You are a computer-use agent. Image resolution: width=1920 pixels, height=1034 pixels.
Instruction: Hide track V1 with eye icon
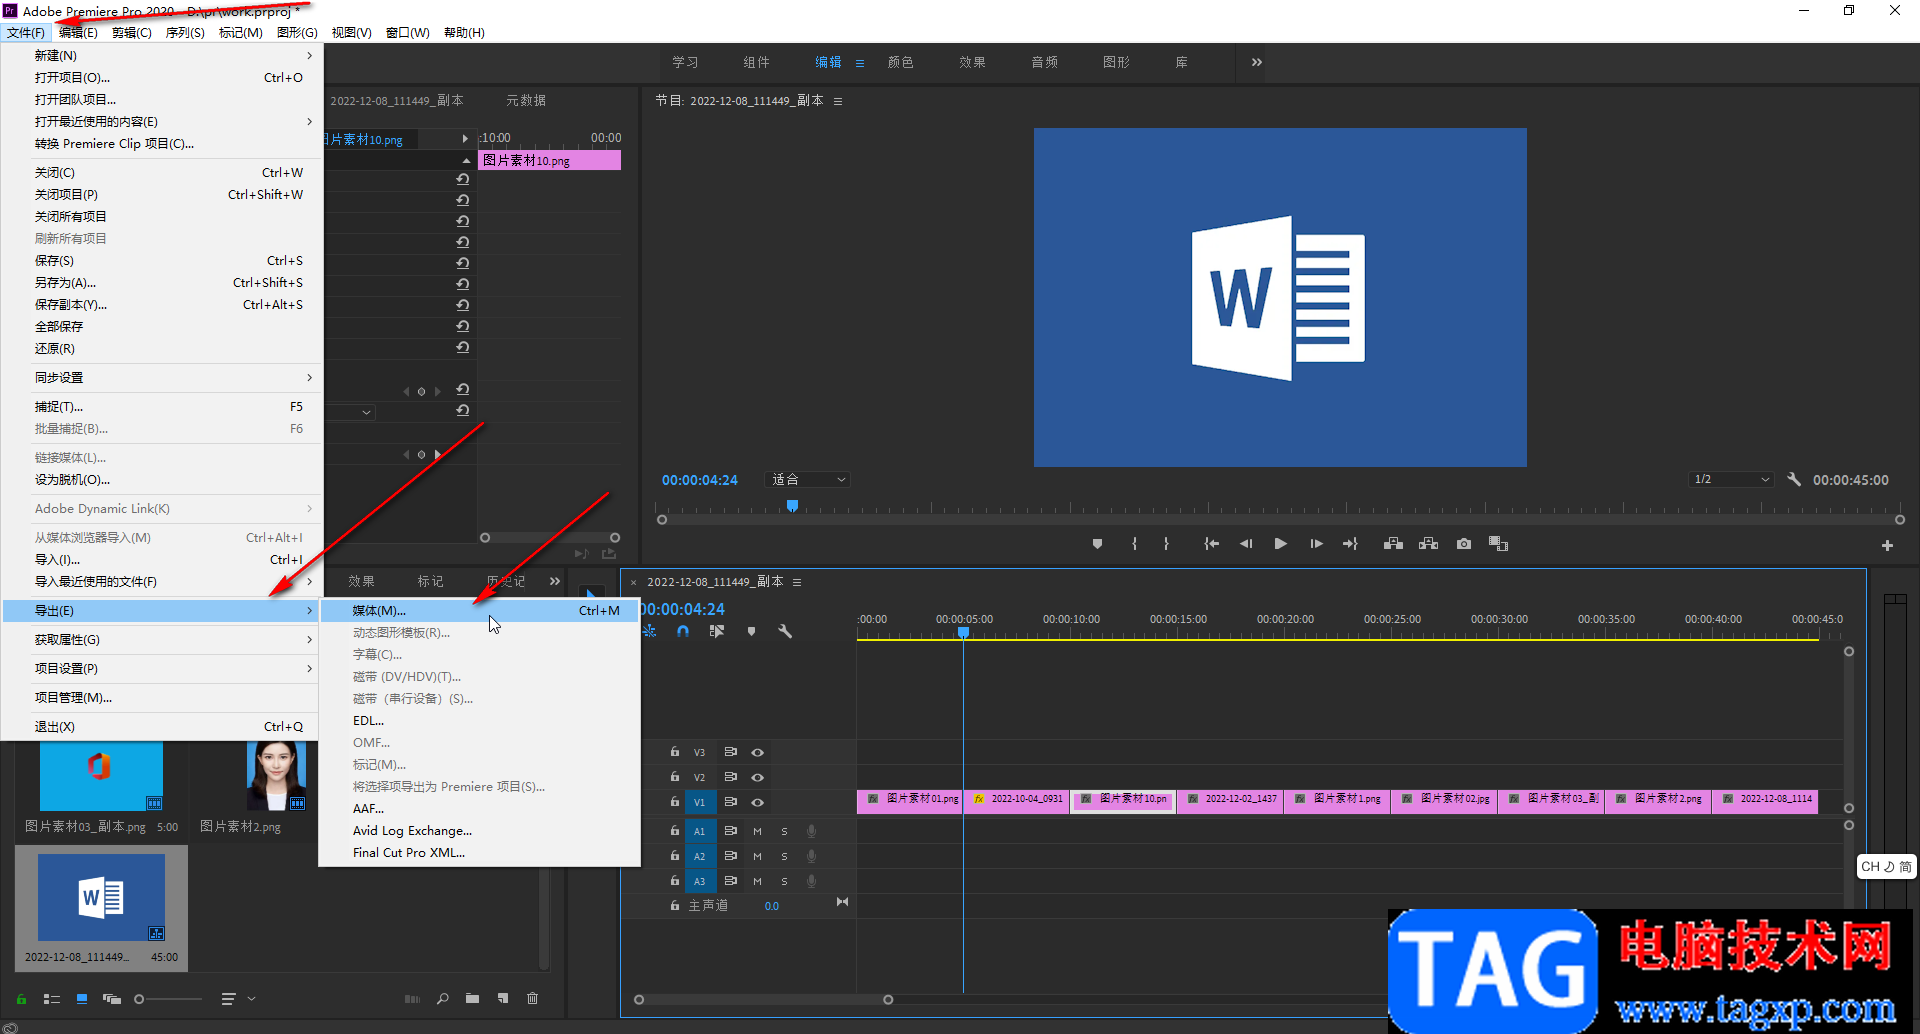(x=758, y=802)
